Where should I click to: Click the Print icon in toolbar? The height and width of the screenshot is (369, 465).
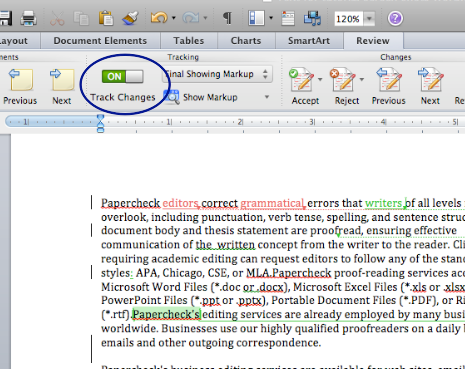point(28,18)
